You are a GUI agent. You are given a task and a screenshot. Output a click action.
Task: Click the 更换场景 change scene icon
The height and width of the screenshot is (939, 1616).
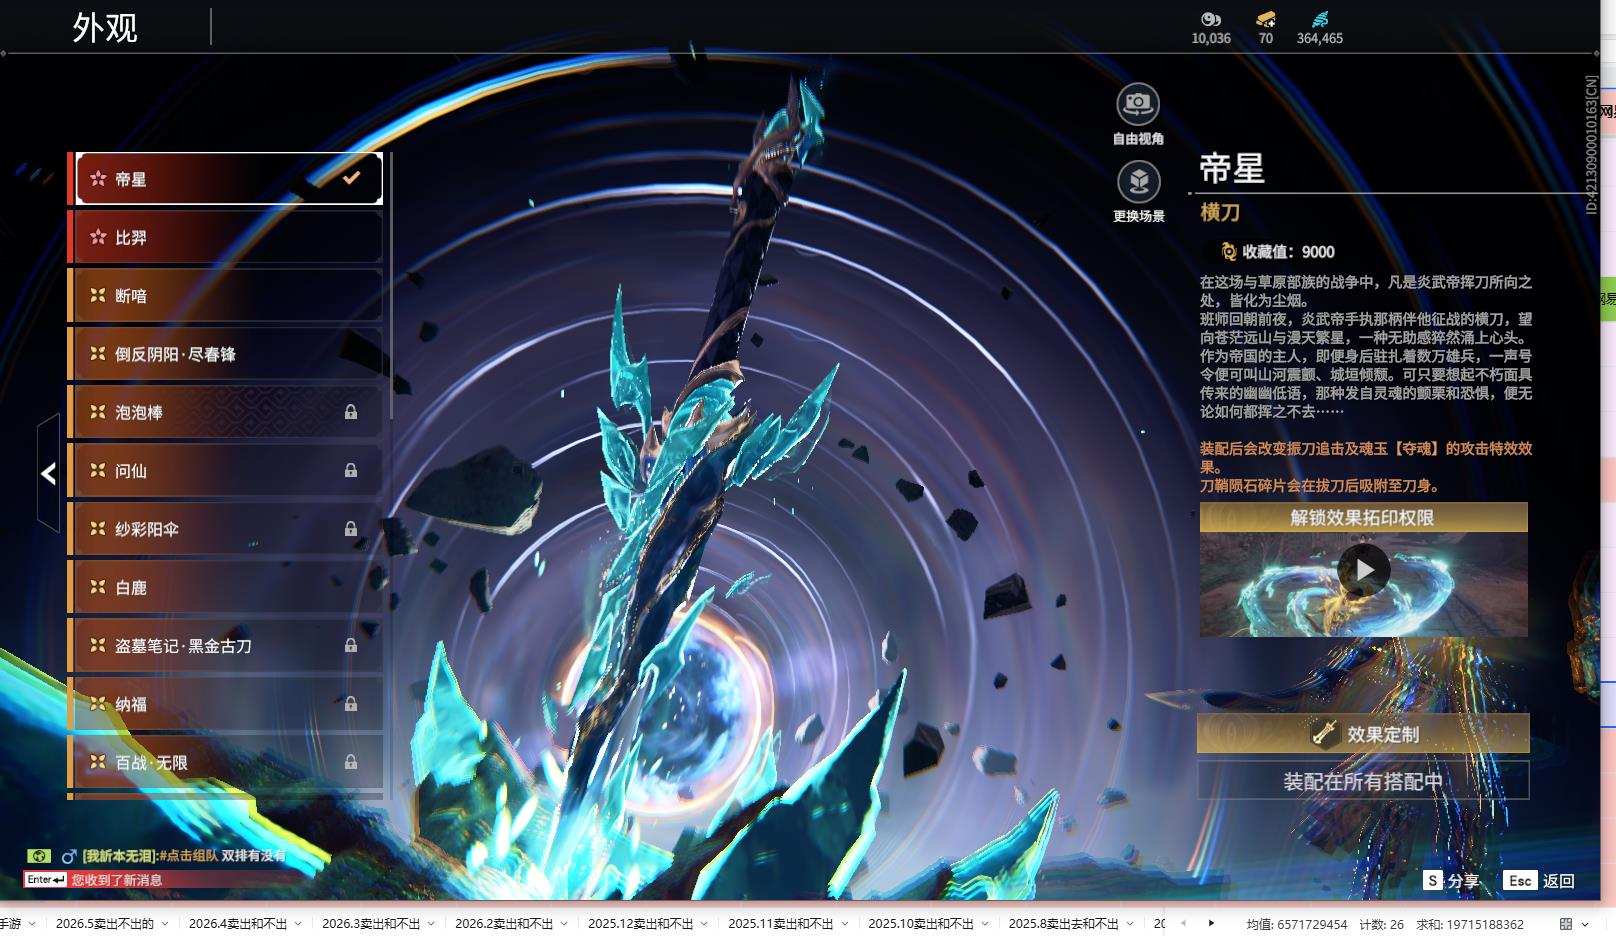pos(1138,182)
